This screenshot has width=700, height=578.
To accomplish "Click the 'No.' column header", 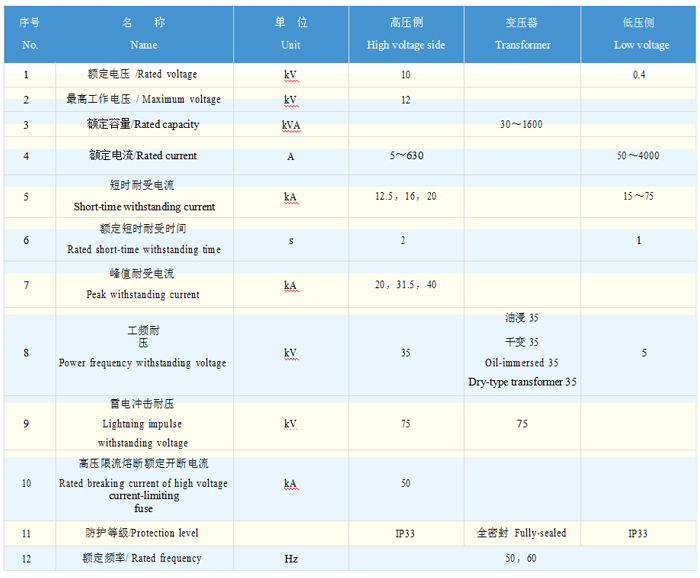I will point(29,34).
